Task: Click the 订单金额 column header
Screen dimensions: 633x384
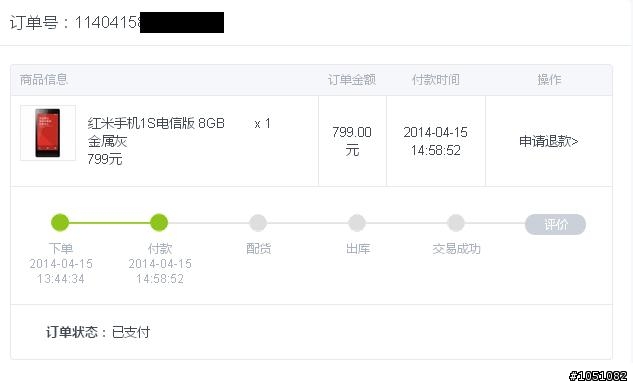Action: [x=352, y=80]
